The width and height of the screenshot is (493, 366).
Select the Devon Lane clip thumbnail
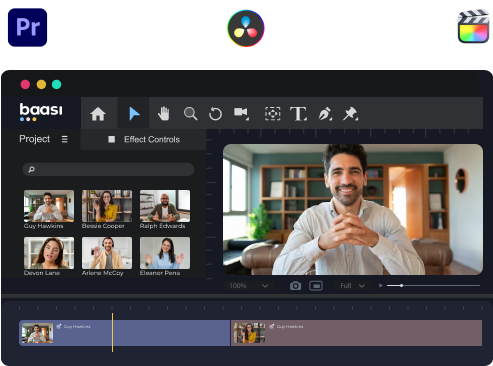49,253
